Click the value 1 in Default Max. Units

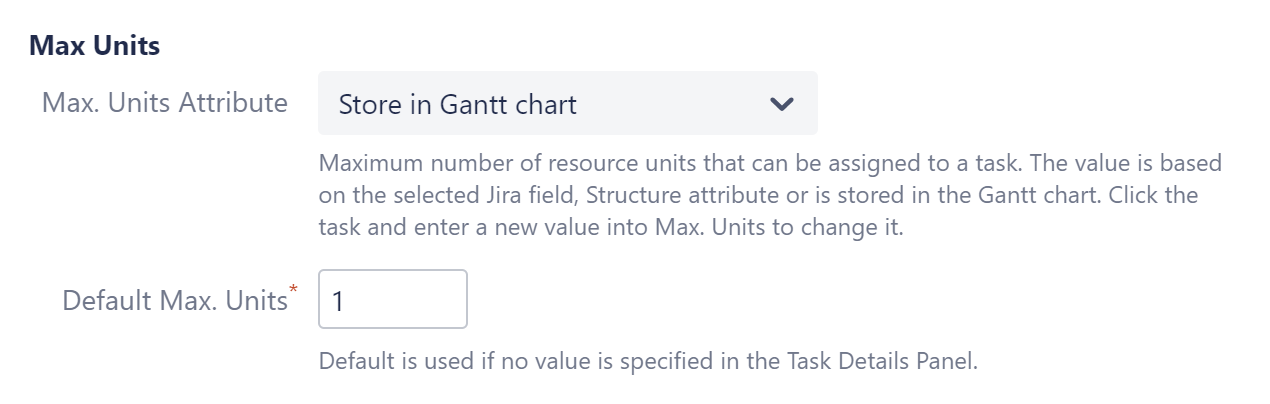(338, 300)
